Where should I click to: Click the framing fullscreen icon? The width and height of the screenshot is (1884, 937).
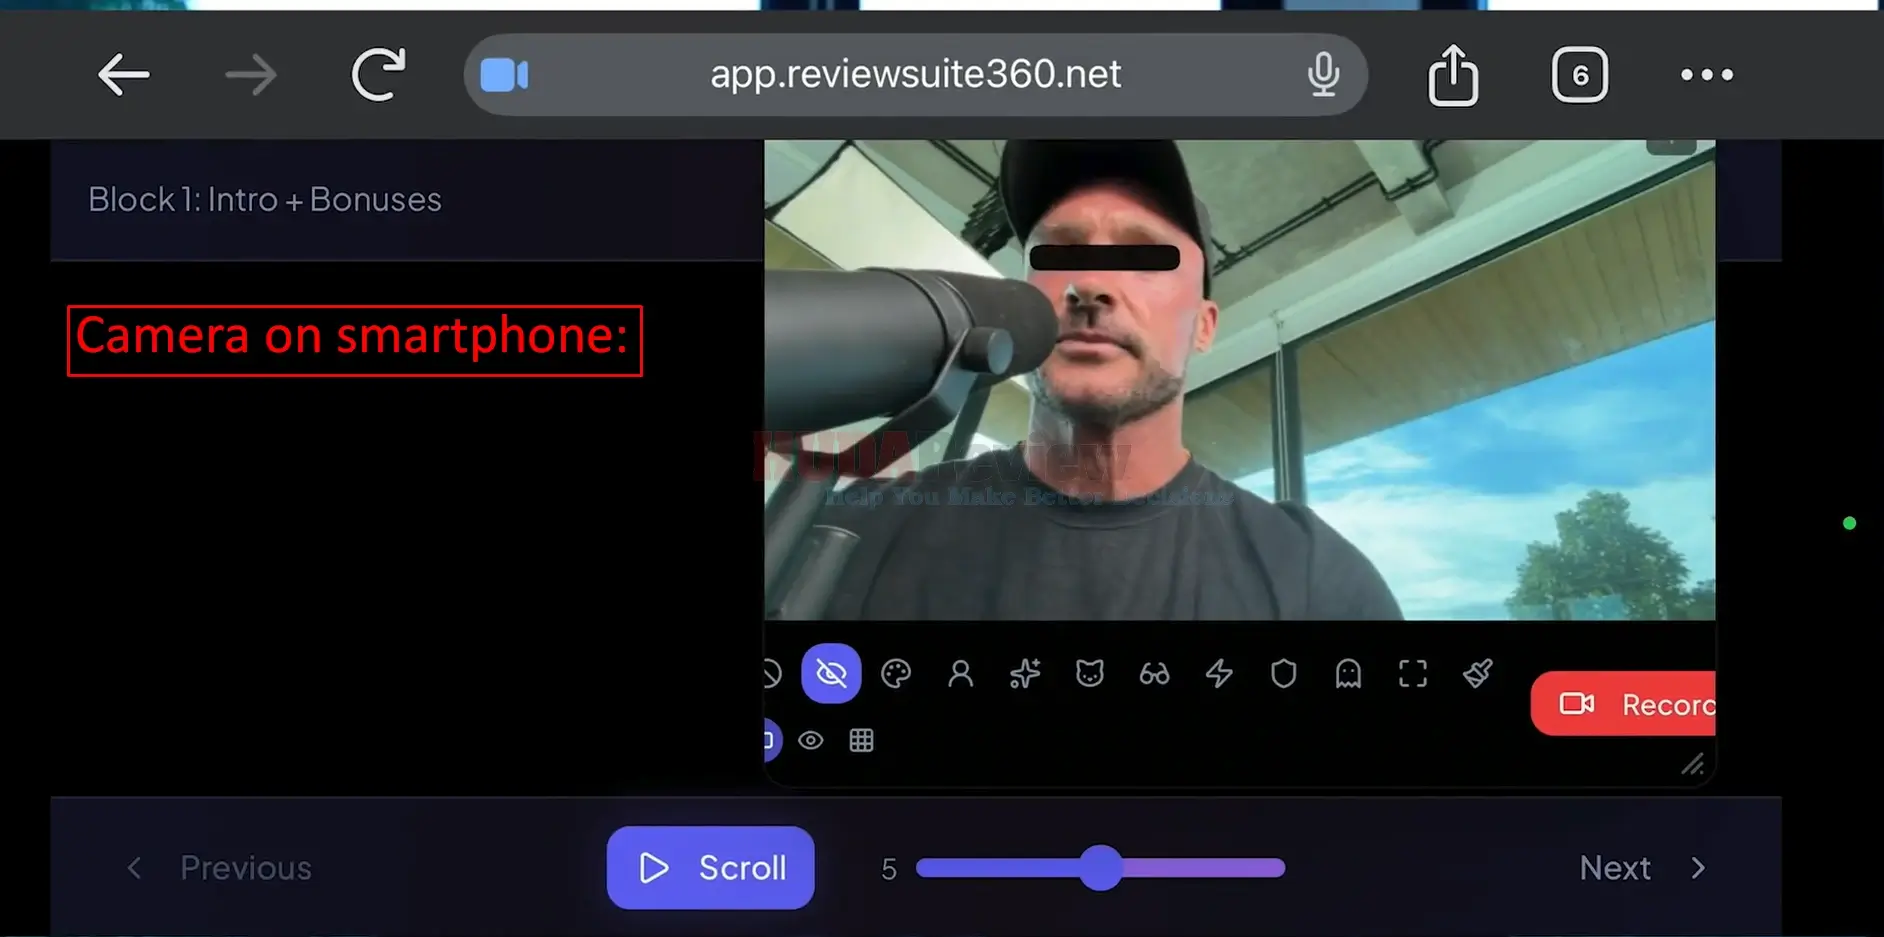(x=1412, y=673)
